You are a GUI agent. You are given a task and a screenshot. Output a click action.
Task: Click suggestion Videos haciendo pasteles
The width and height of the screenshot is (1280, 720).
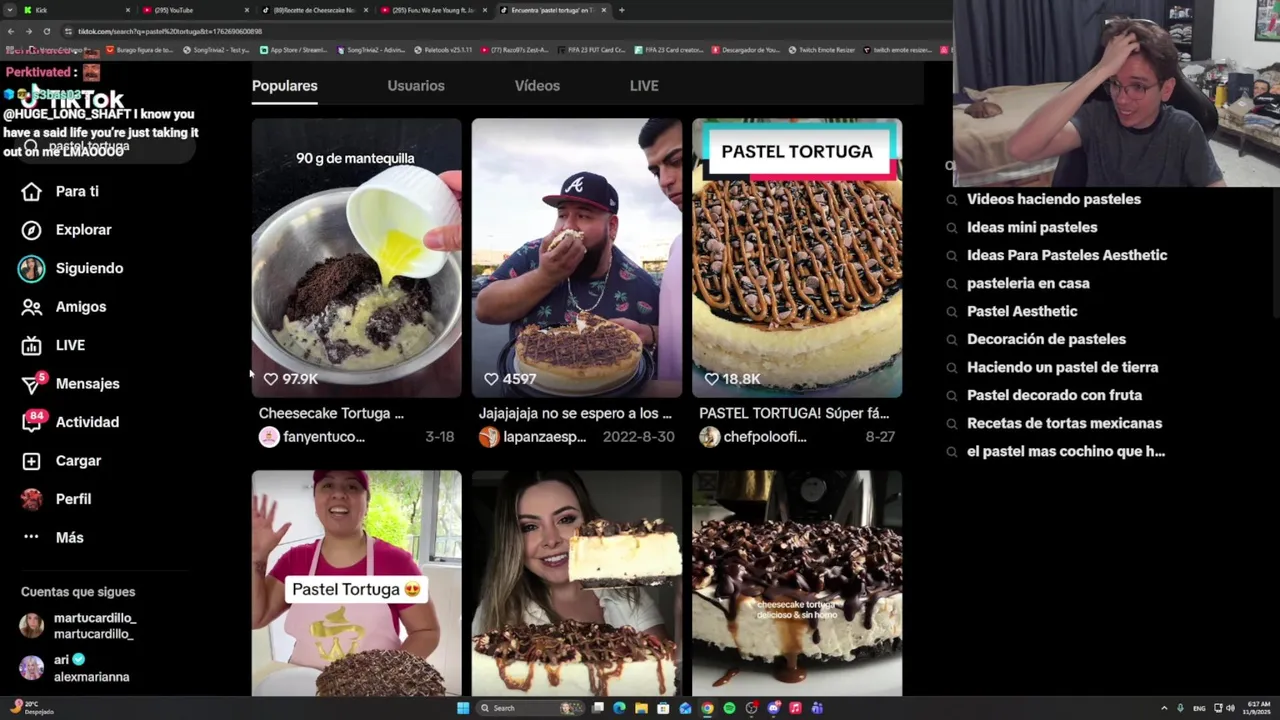[1054, 199]
